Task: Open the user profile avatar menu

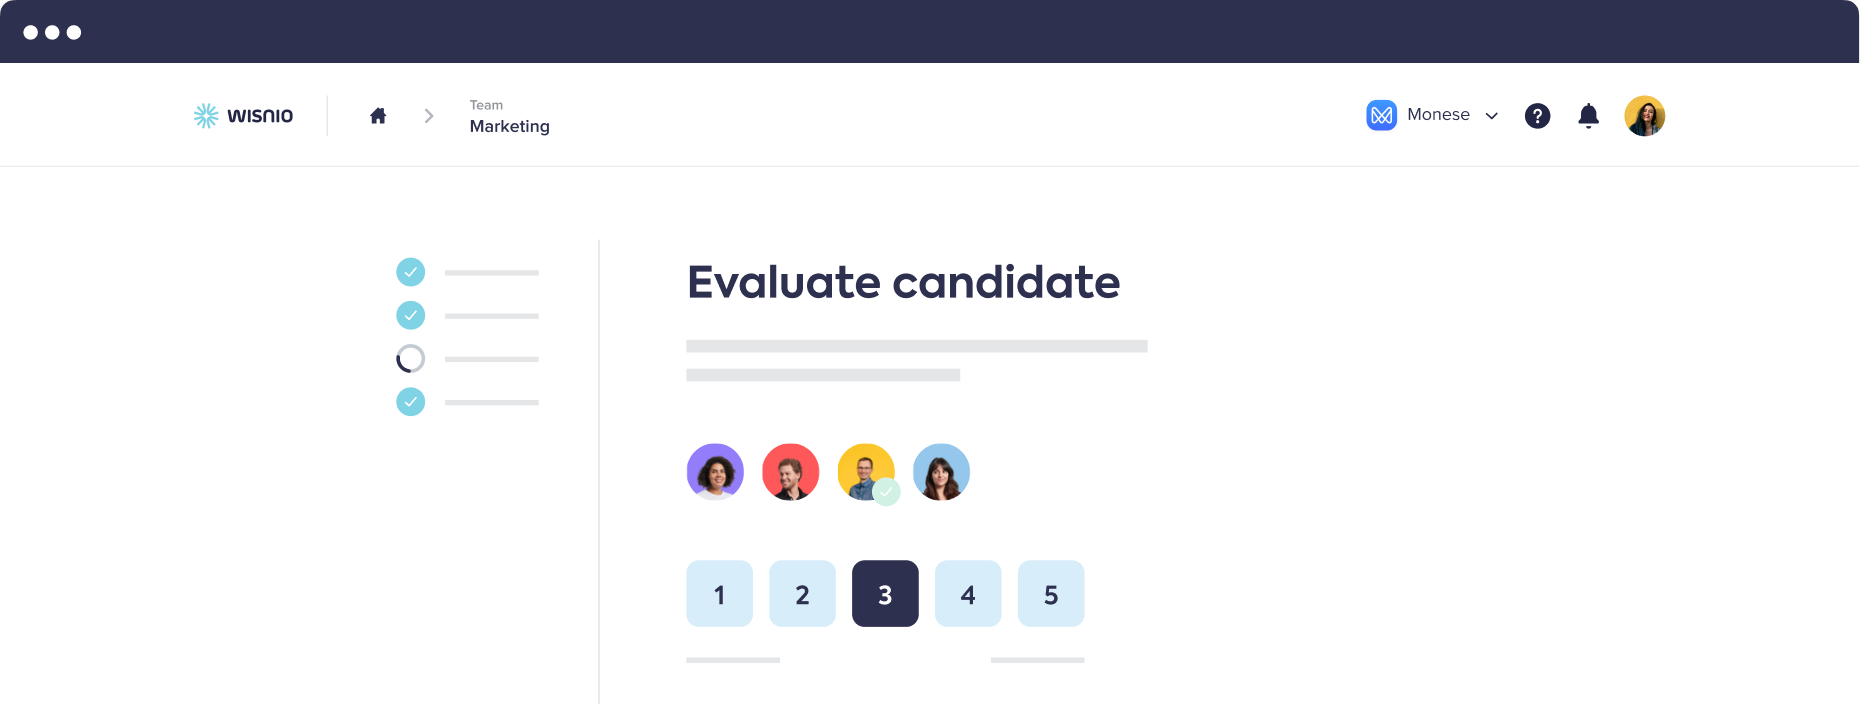Action: point(1644,116)
